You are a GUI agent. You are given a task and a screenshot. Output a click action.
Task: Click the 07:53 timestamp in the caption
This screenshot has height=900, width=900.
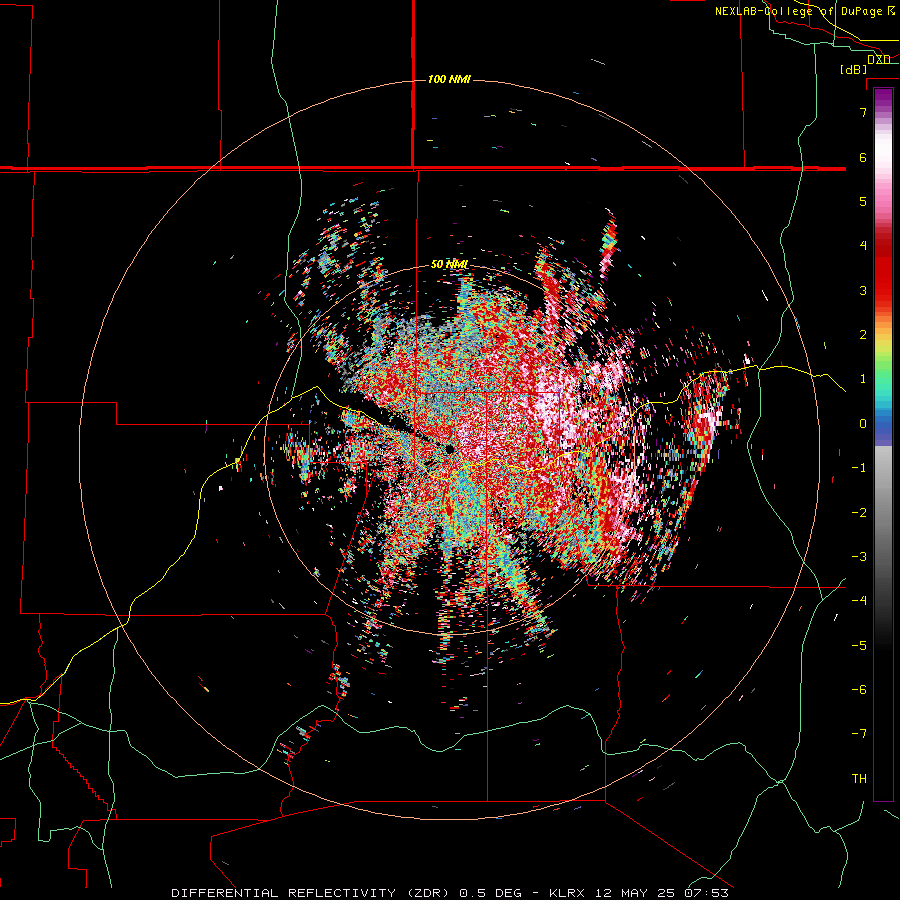point(707,893)
